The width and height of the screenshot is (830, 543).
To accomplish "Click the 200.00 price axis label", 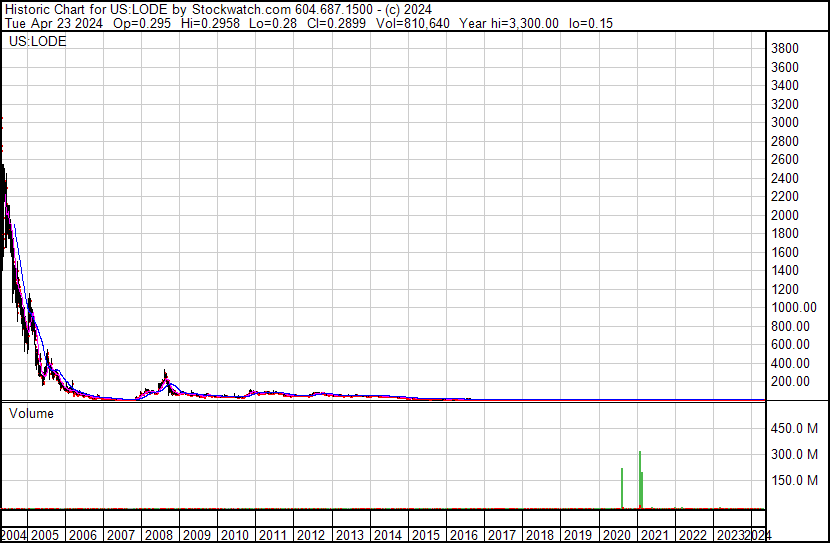I will pos(790,381).
